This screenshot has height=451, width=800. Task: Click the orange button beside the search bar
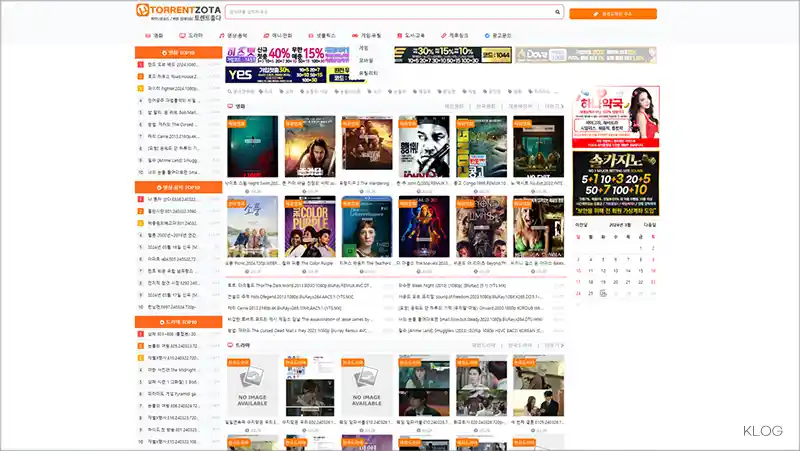tap(613, 14)
